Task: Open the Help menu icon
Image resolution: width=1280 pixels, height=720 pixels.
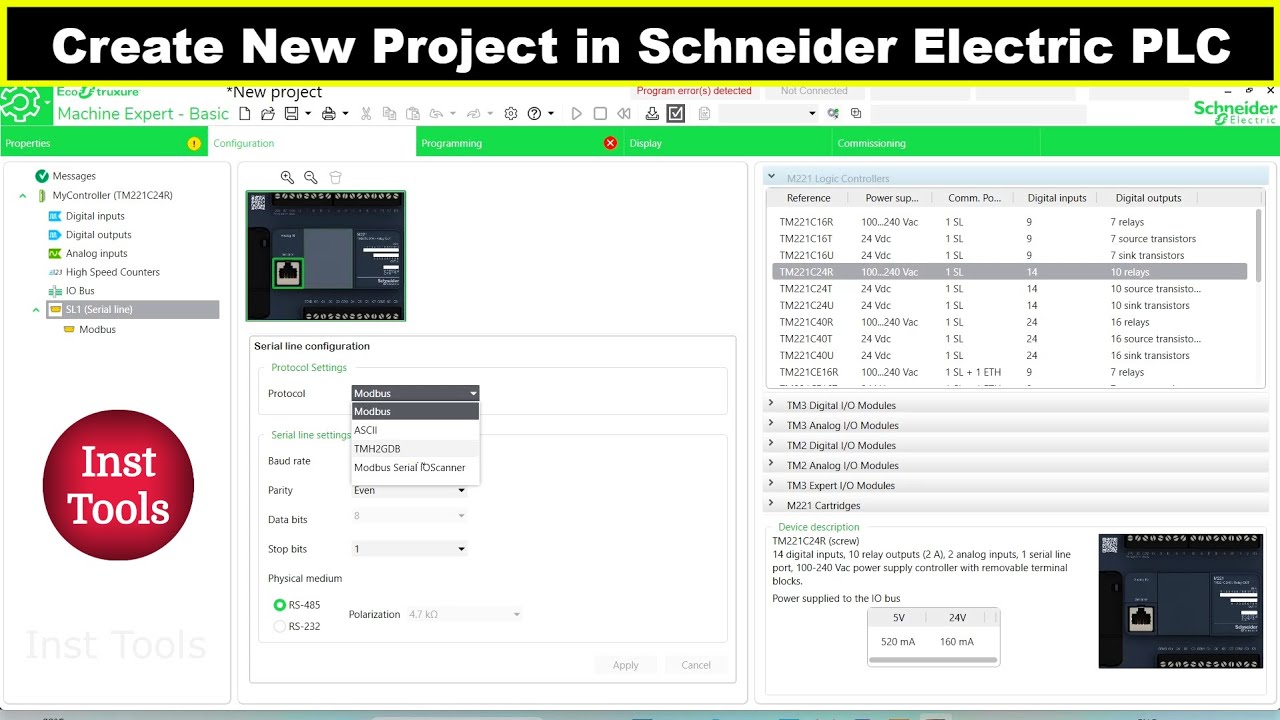Action: pos(534,114)
